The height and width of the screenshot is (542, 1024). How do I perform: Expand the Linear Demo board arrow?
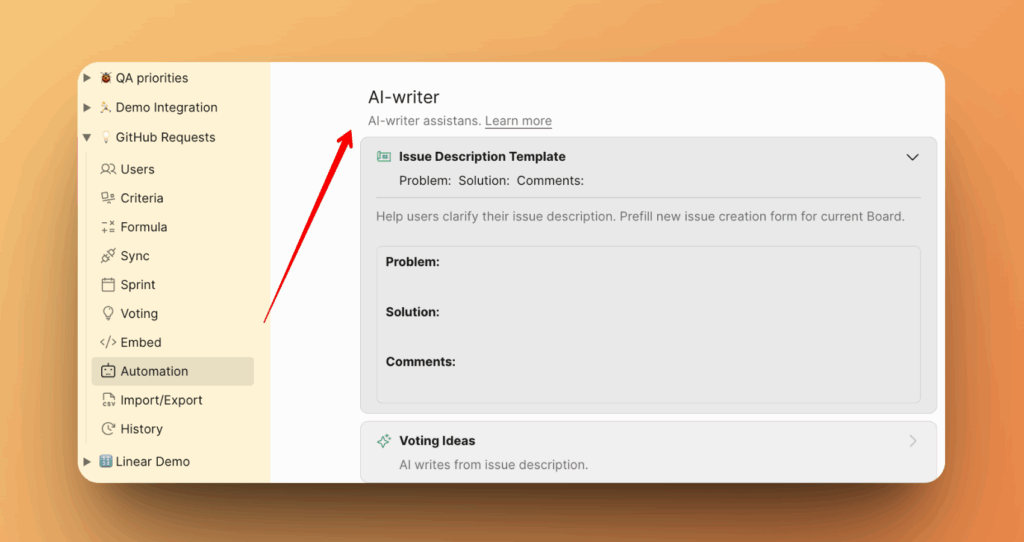point(88,462)
